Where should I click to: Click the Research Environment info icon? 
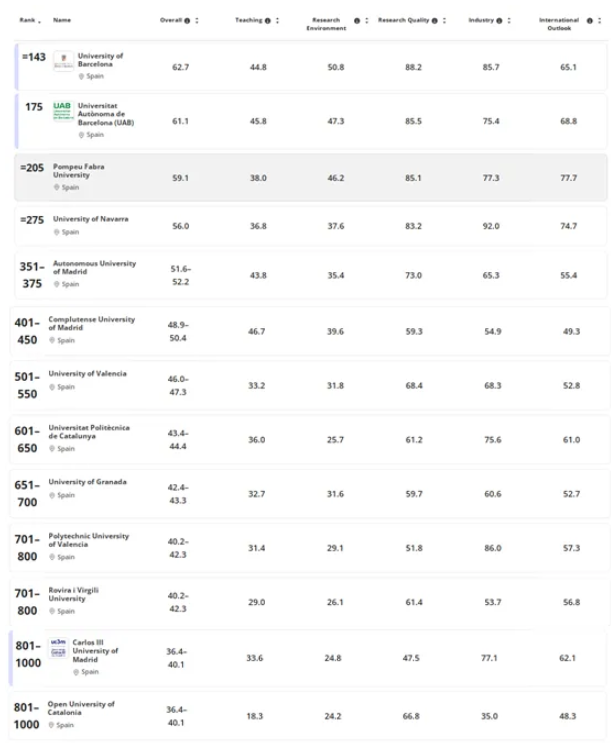[x=357, y=20]
